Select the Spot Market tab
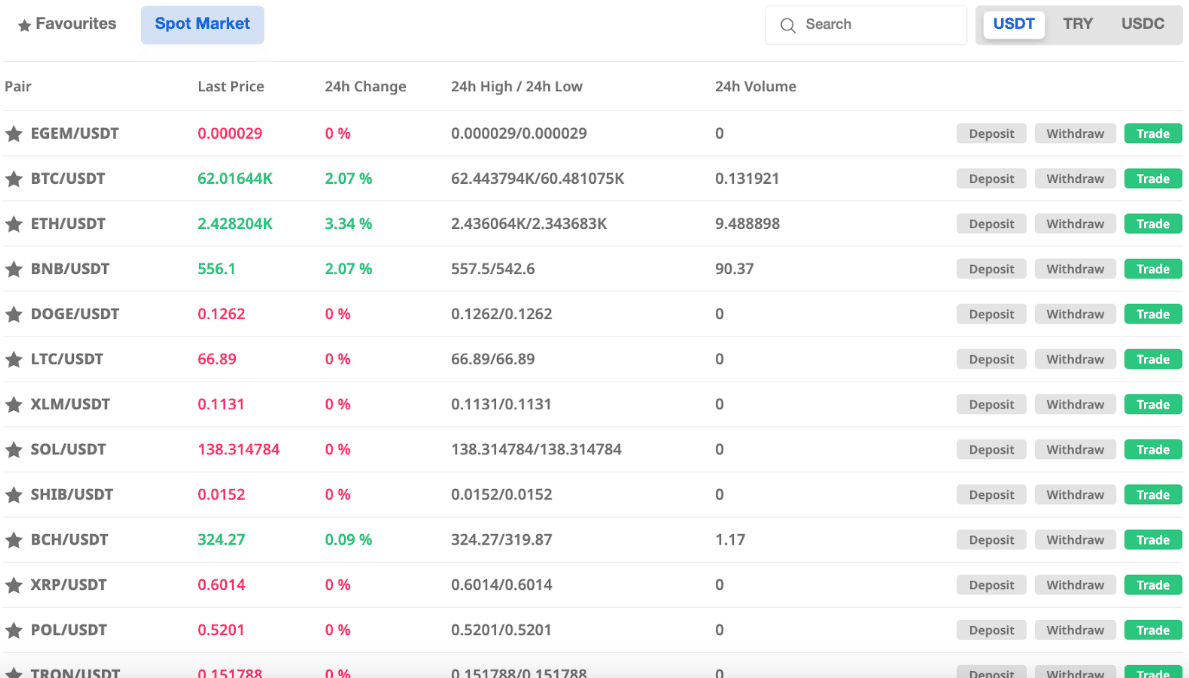Image resolution: width=1189 pixels, height=678 pixels. click(x=202, y=24)
